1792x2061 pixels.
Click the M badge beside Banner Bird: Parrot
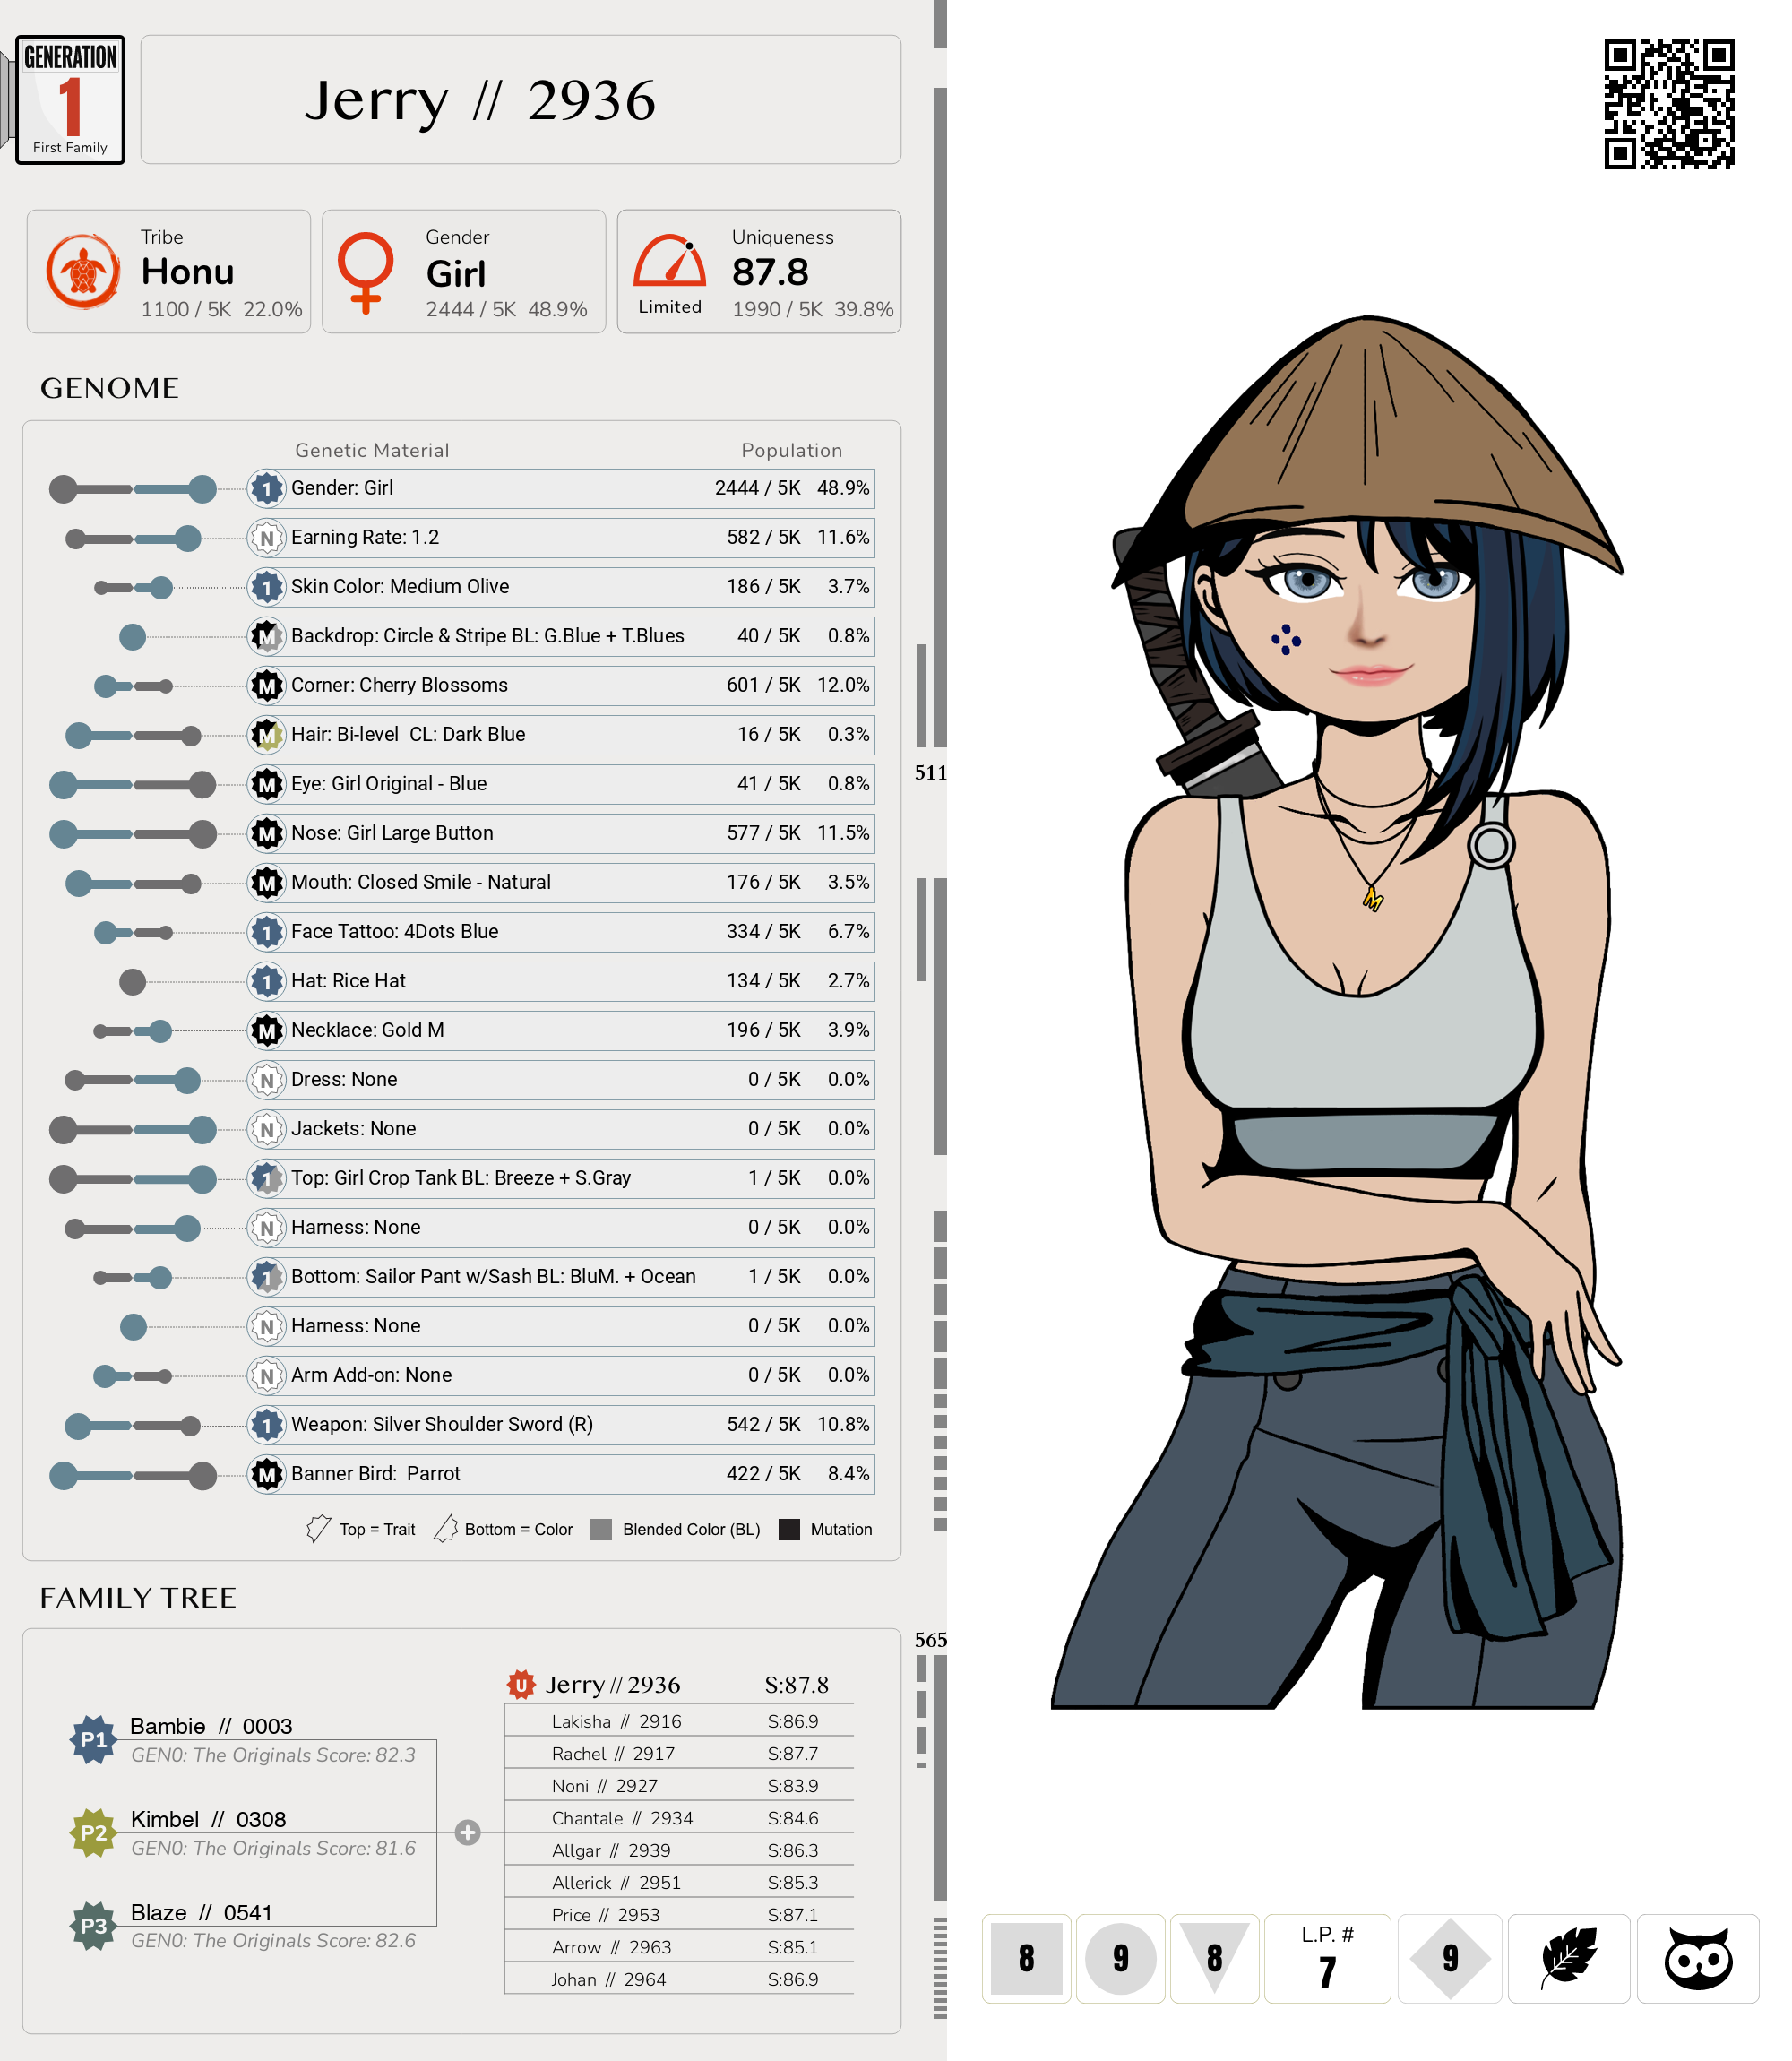[267, 1474]
